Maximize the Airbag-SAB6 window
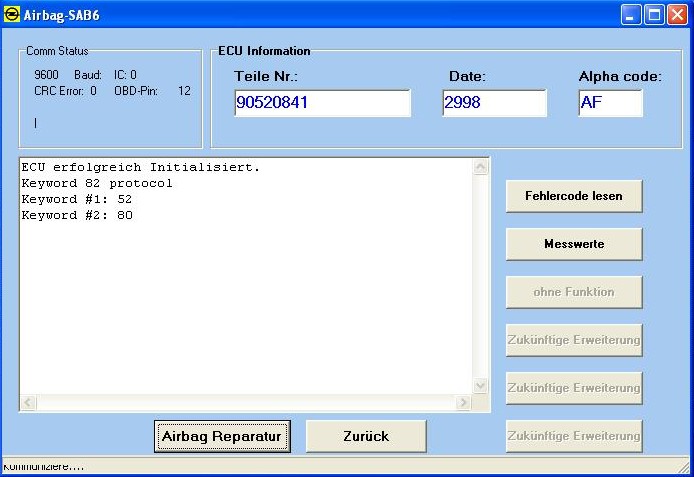Viewport: 694px width, 477px height. [x=654, y=15]
